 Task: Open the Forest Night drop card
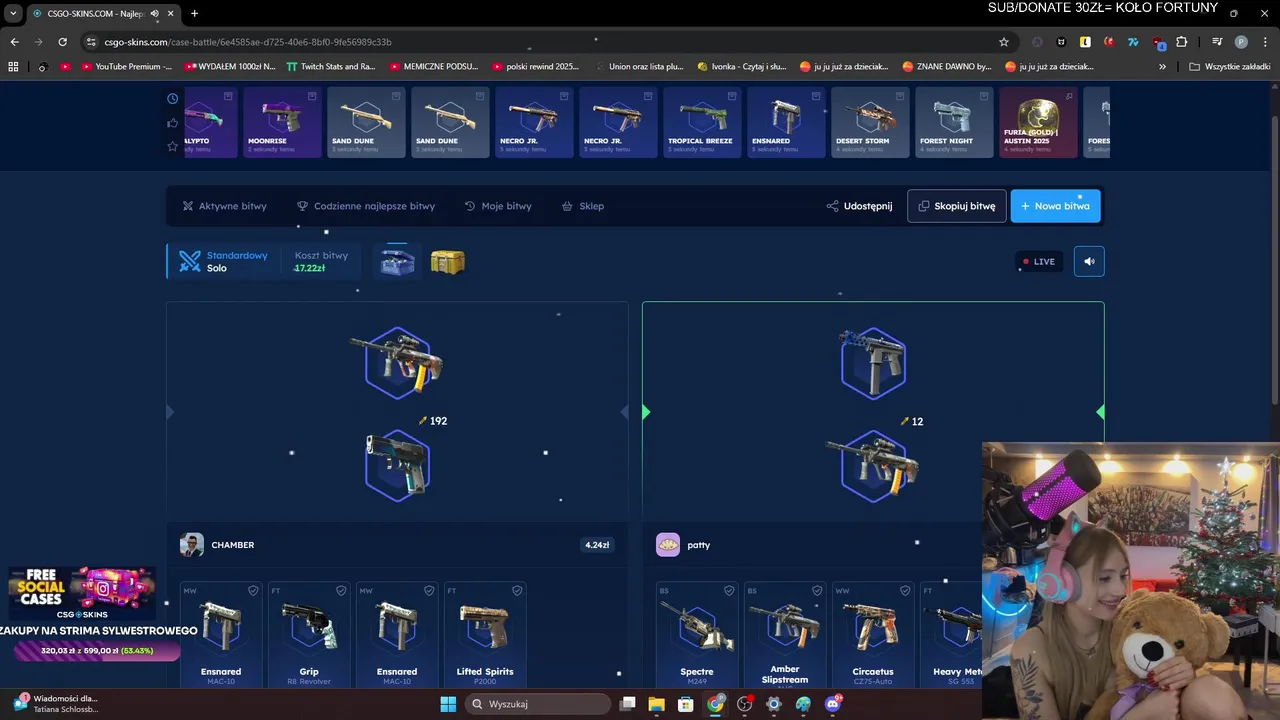(954, 123)
